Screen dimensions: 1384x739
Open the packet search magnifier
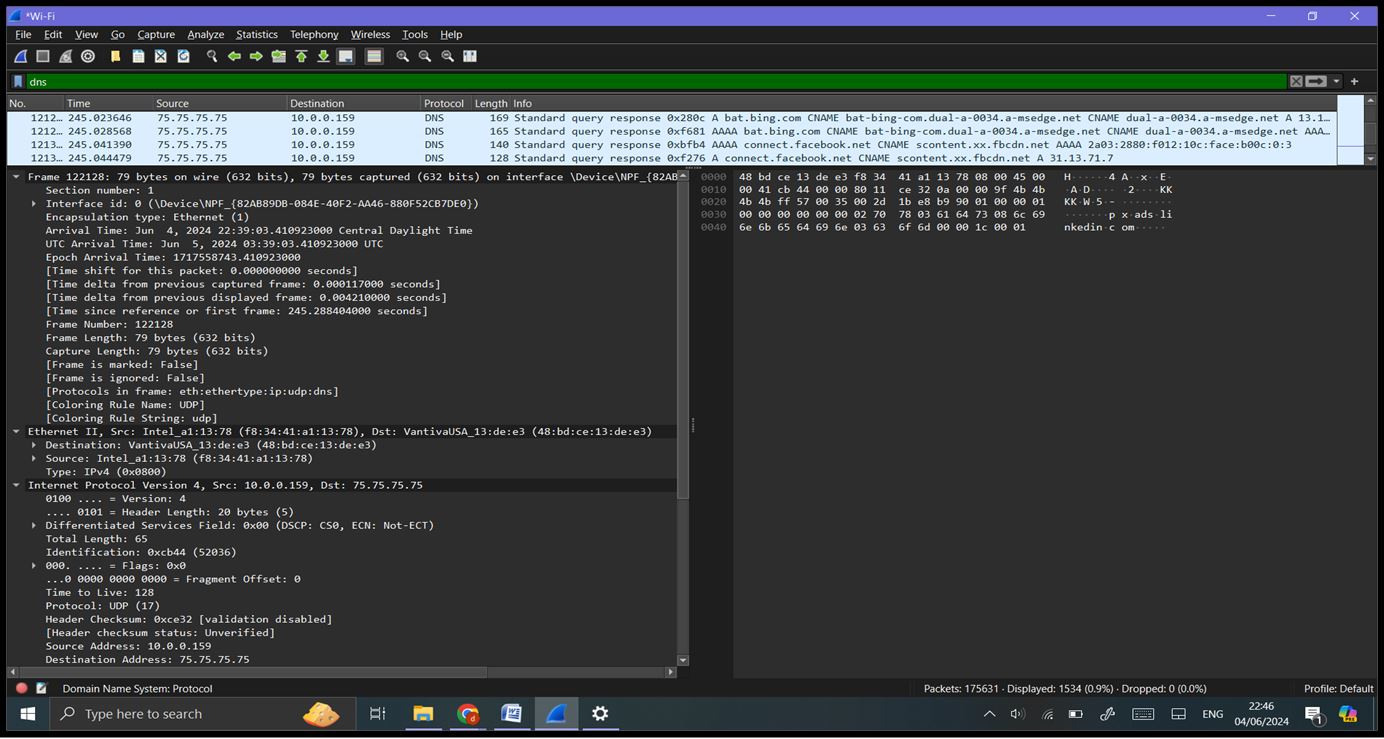211,56
